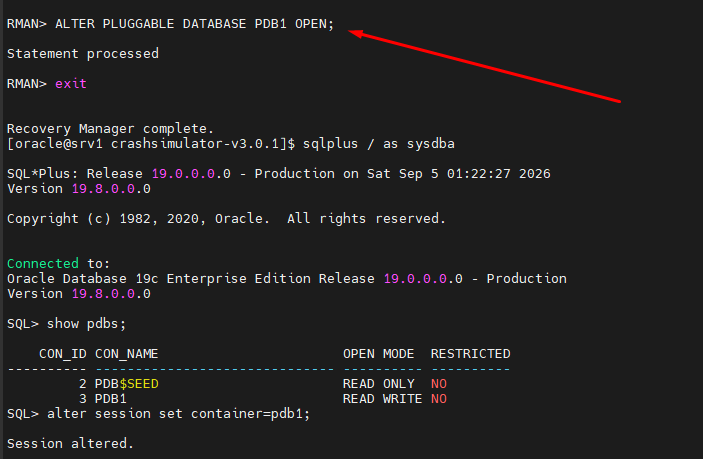The width and height of the screenshot is (703, 459).
Task: Click the sqlplus / as sysdba command
Action: (379, 144)
